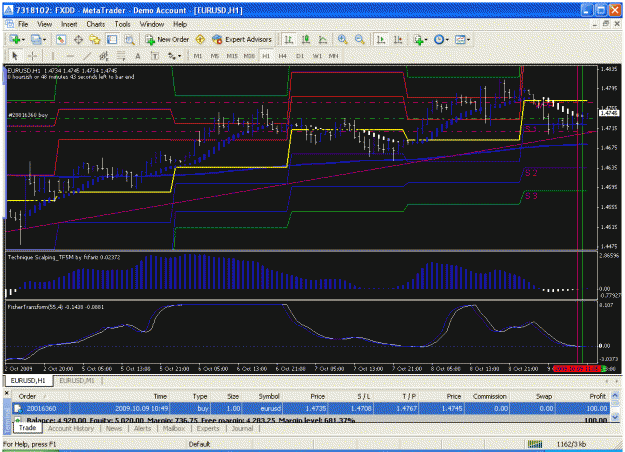Image resolution: width=625 pixels, height=452 pixels.
Task: Switch timeframe to M15
Action: click(x=232, y=56)
